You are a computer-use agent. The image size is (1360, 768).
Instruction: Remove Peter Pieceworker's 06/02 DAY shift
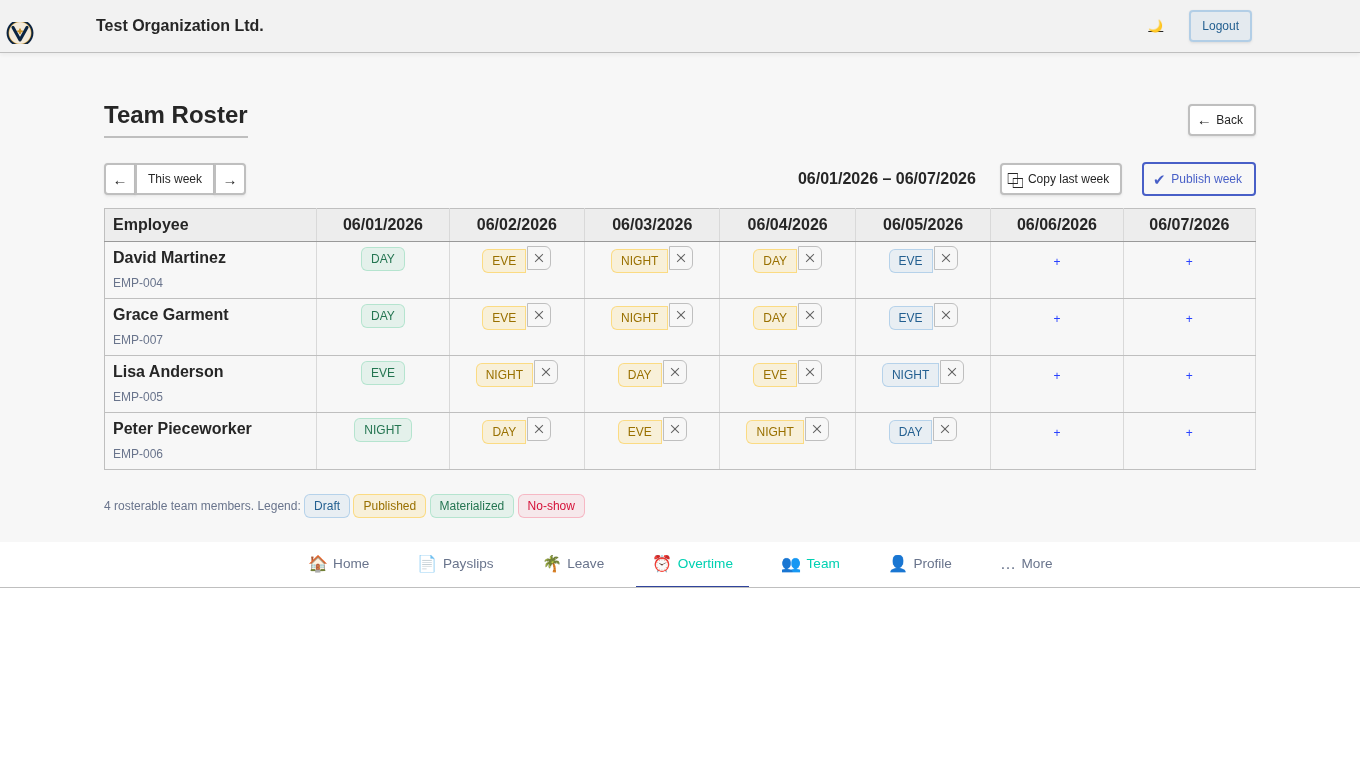tap(539, 429)
